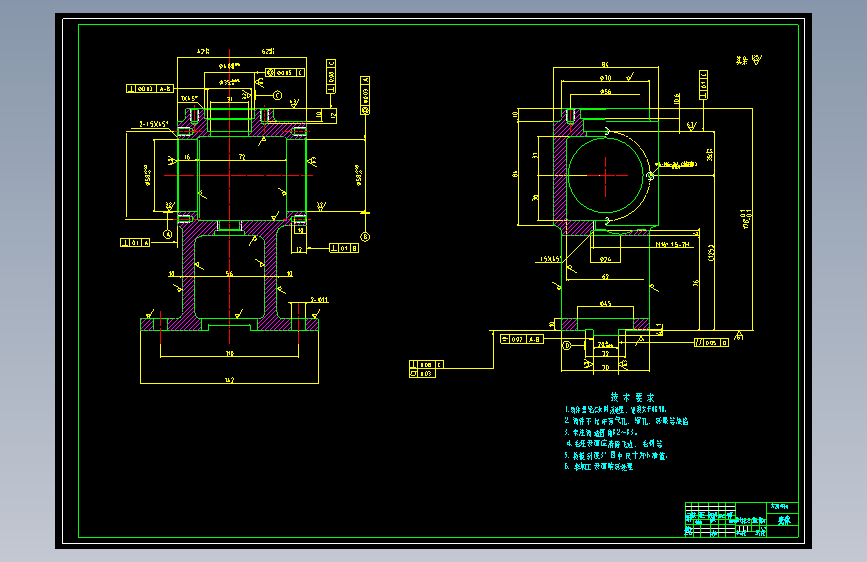Select the dimension text 56 in lower body
This screenshot has width=867, height=562.
[x=229, y=273]
